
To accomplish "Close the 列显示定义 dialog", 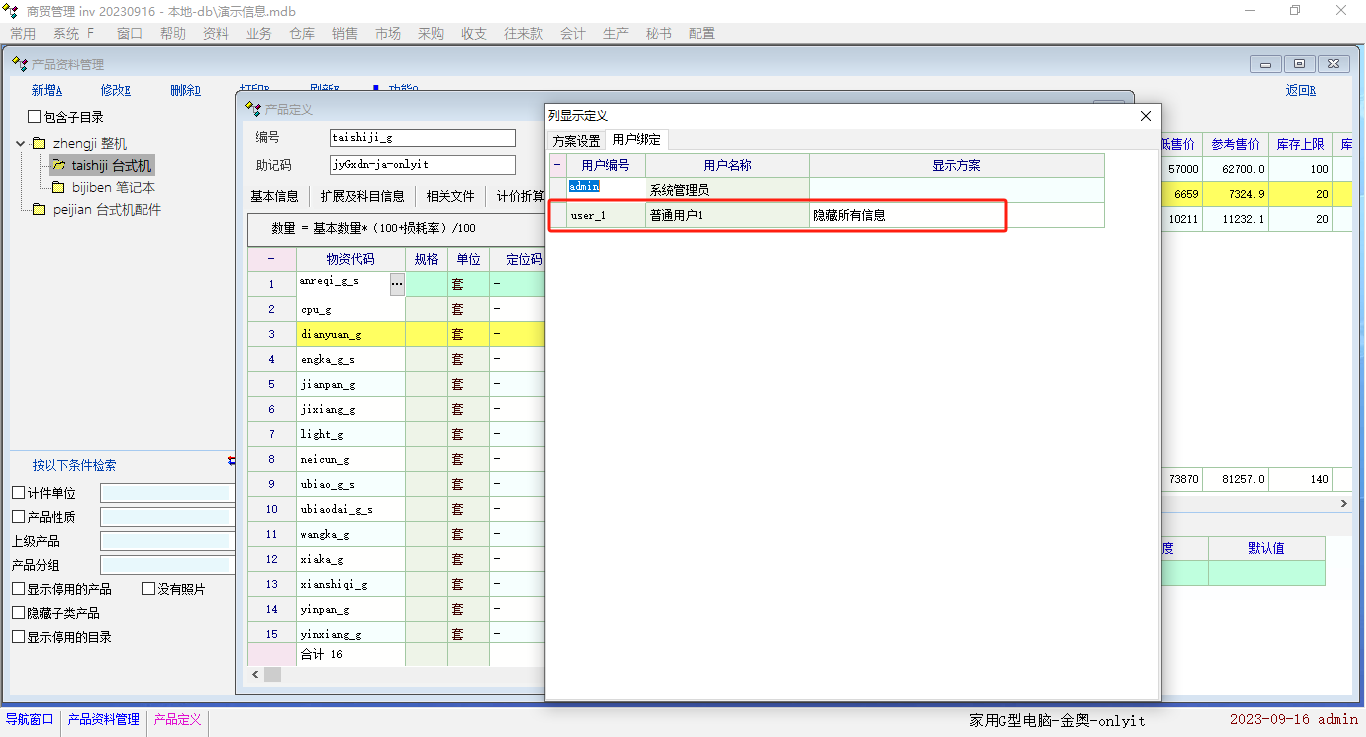I will click(1146, 116).
